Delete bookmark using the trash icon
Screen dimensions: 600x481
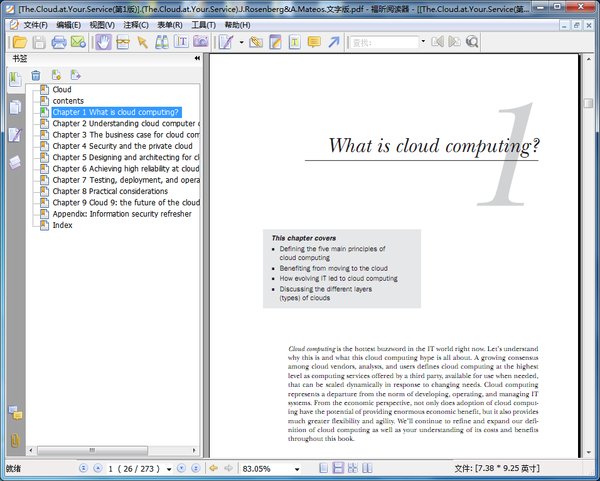tap(36, 75)
